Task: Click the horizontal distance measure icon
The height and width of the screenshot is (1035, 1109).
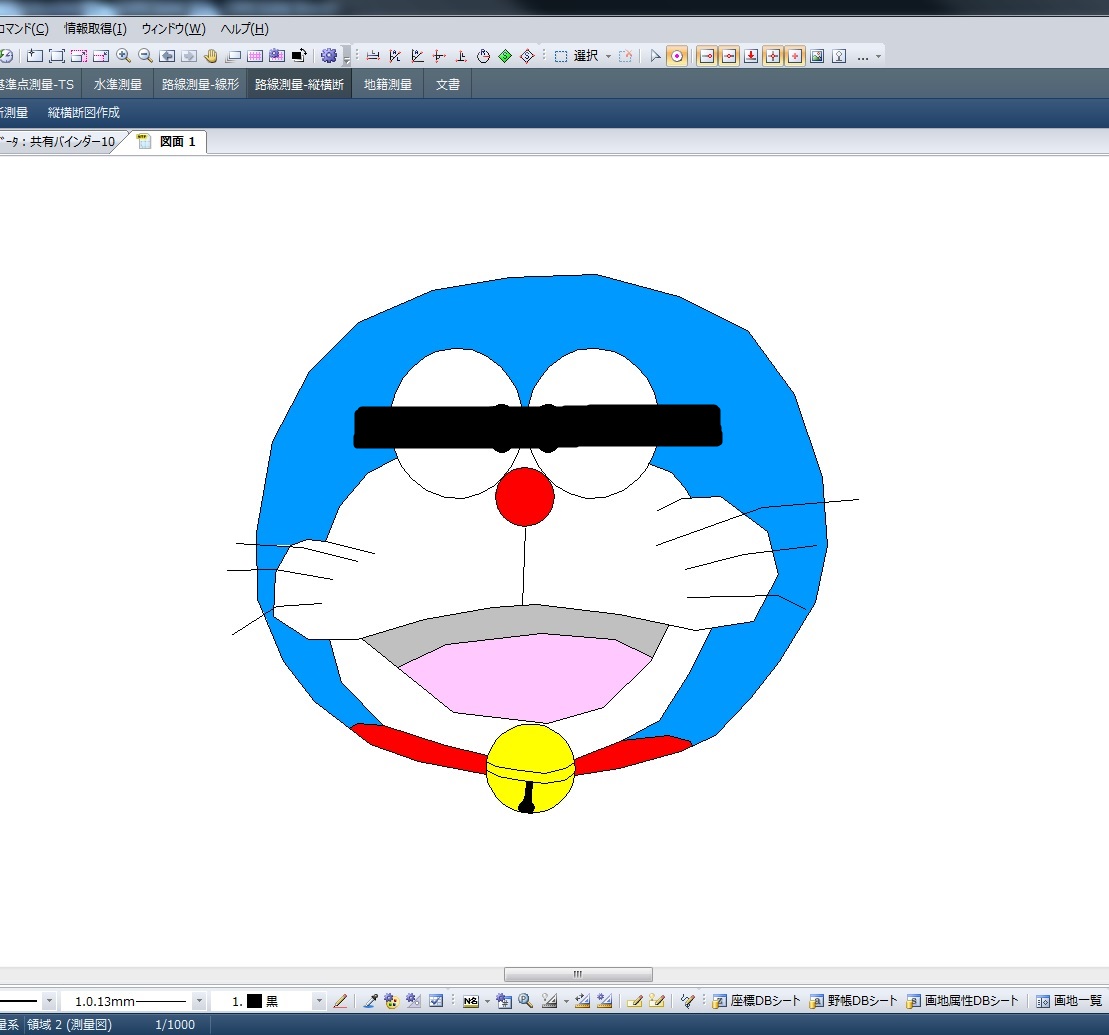Action: (373, 56)
